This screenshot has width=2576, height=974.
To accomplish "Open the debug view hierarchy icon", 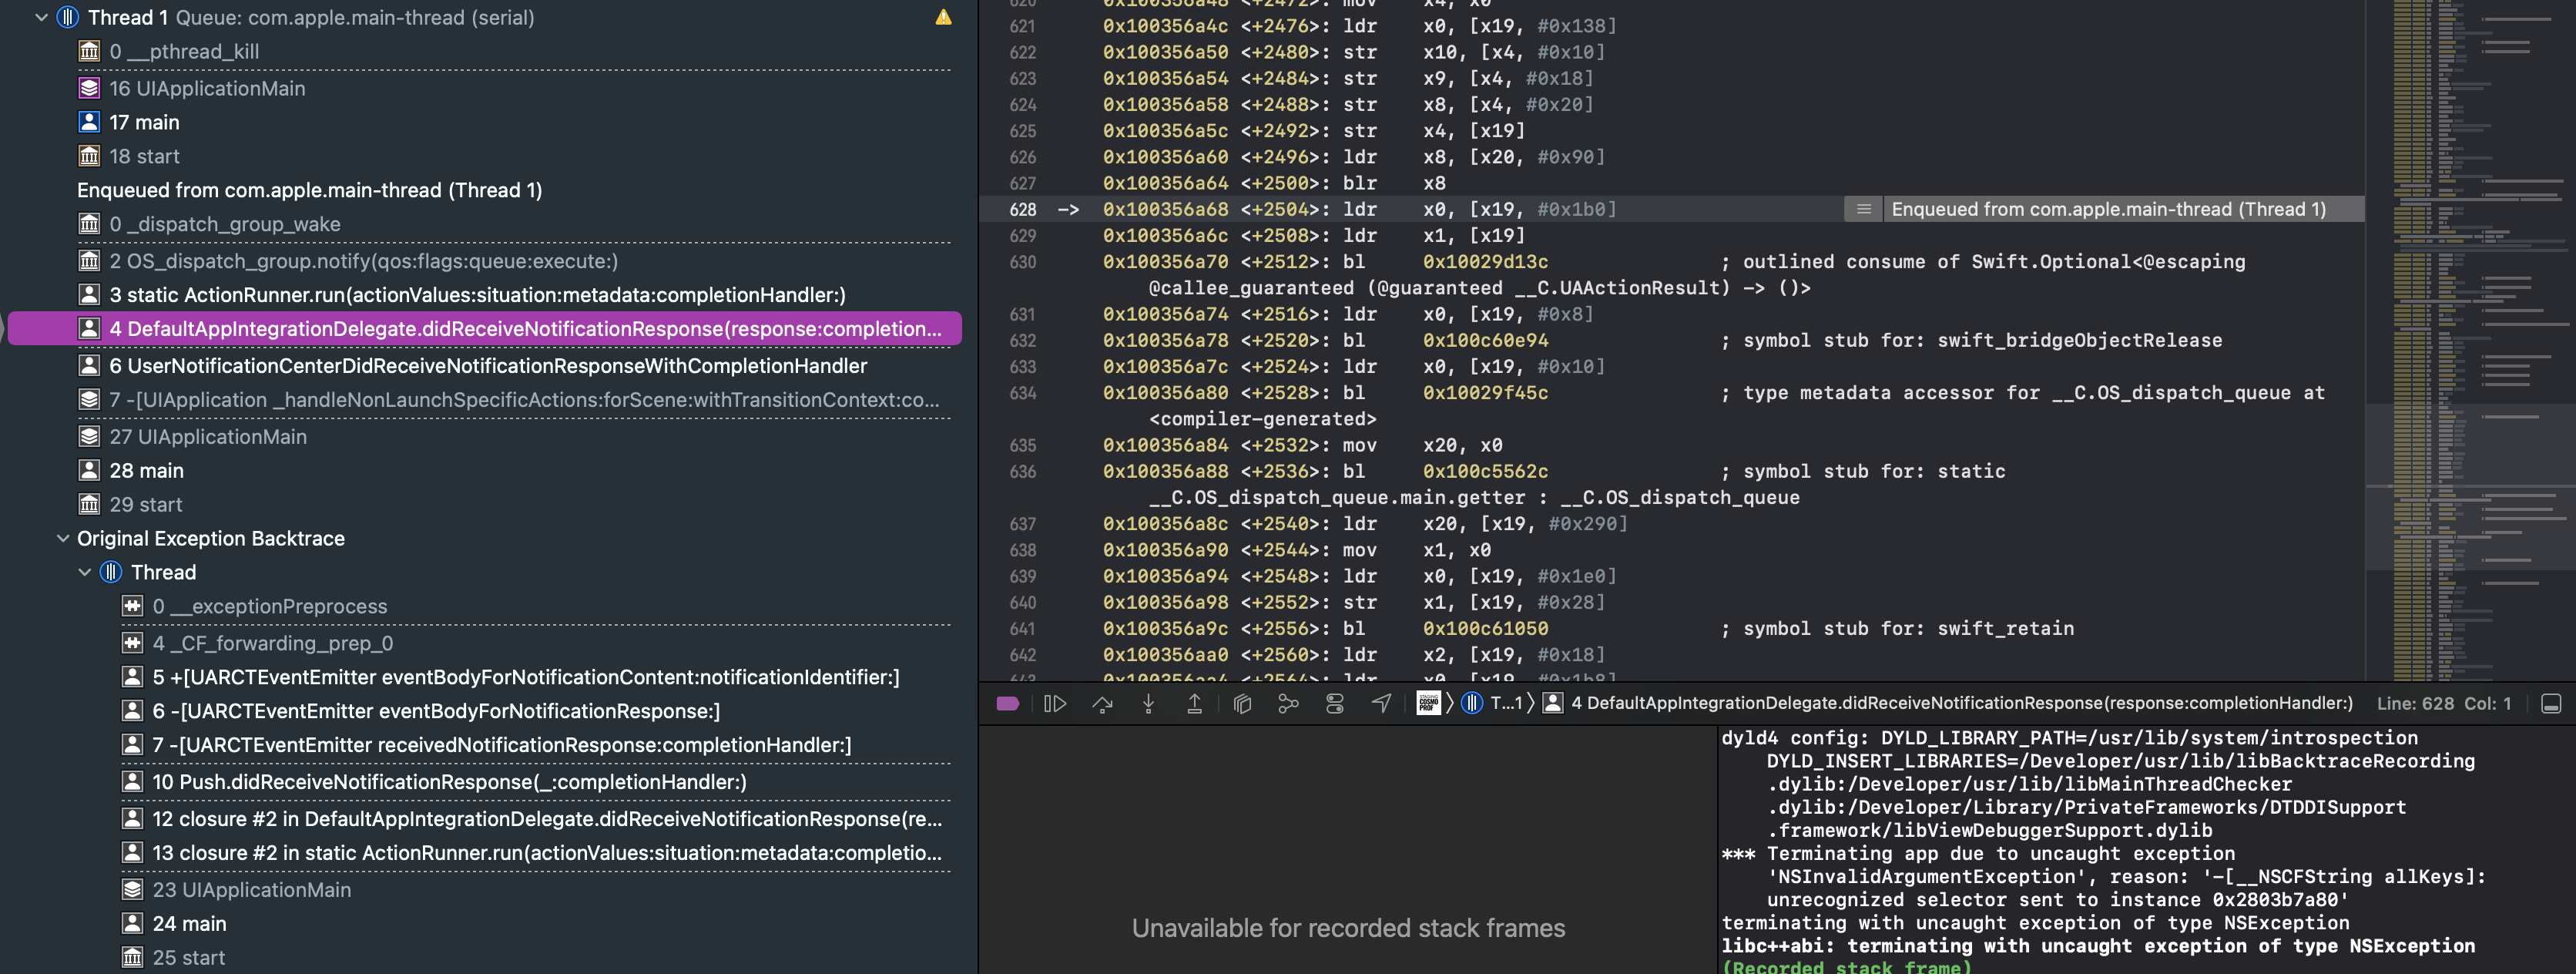I will pos(1242,704).
